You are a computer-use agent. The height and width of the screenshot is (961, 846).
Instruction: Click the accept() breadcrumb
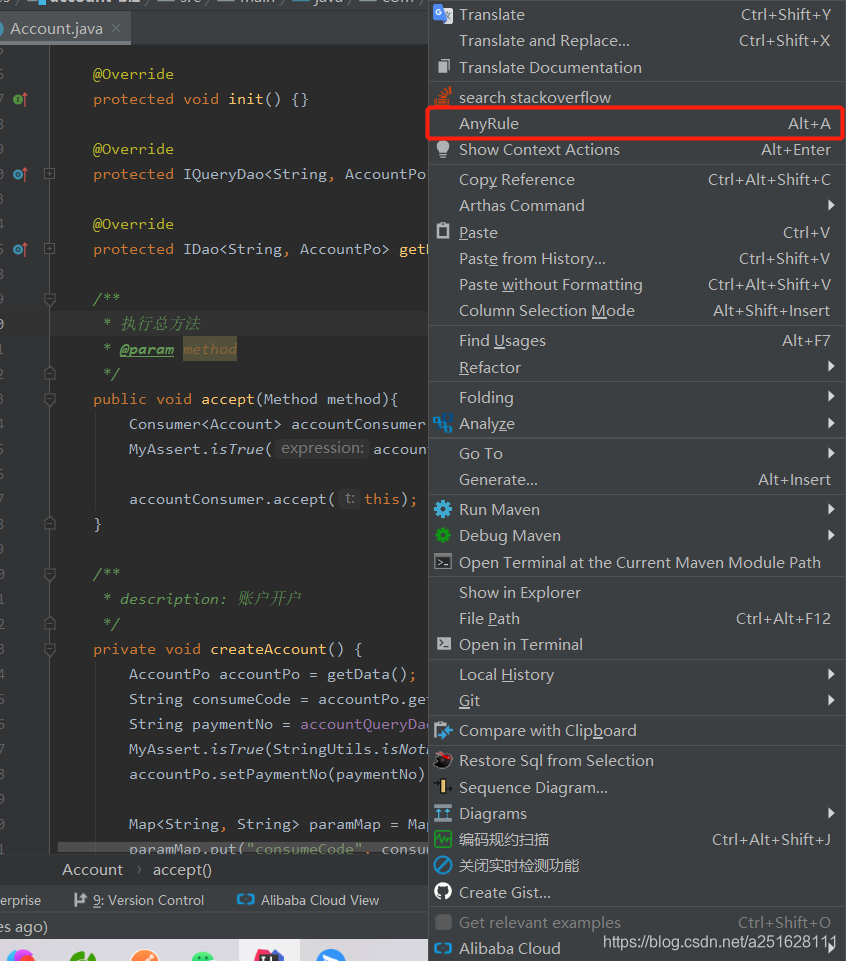coord(182,870)
